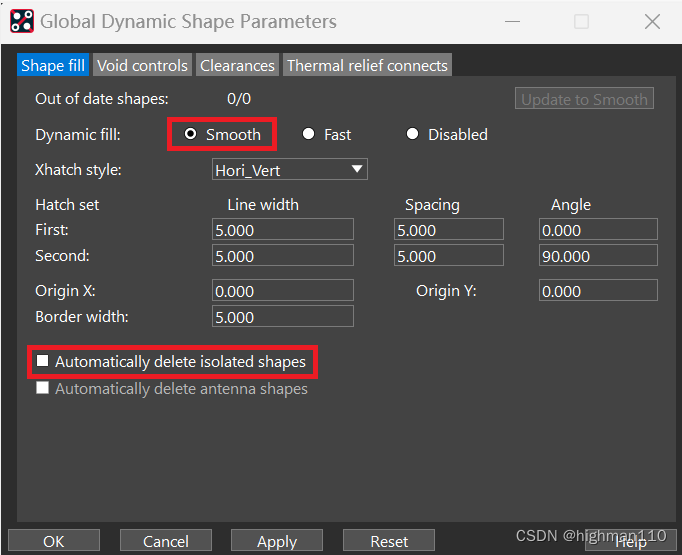
Task: Select the Smooth dynamic fill option
Action: pyautogui.click(x=191, y=134)
